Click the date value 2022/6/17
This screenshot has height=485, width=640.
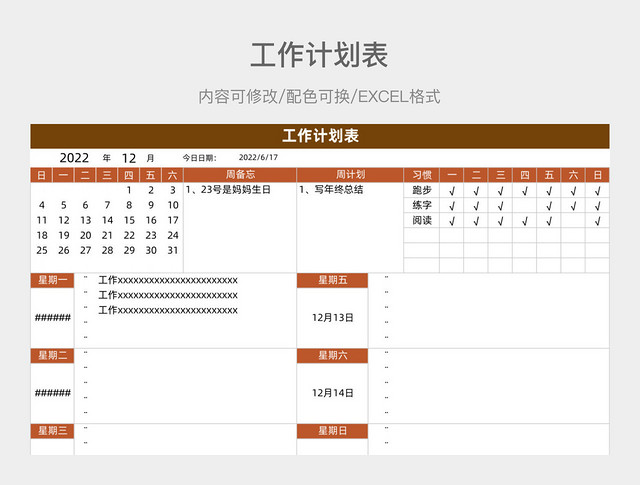point(258,158)
